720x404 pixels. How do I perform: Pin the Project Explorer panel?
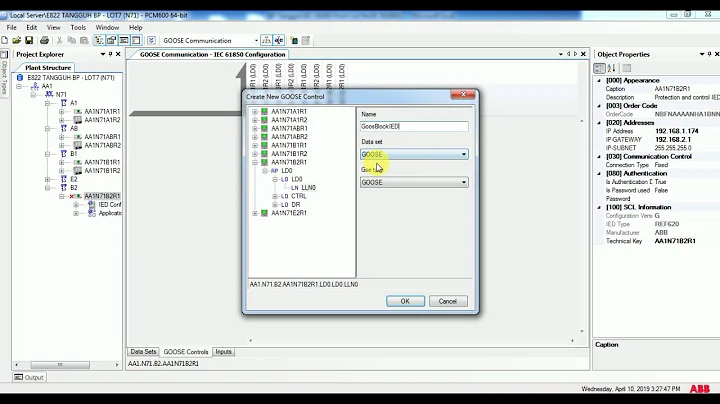110,54
